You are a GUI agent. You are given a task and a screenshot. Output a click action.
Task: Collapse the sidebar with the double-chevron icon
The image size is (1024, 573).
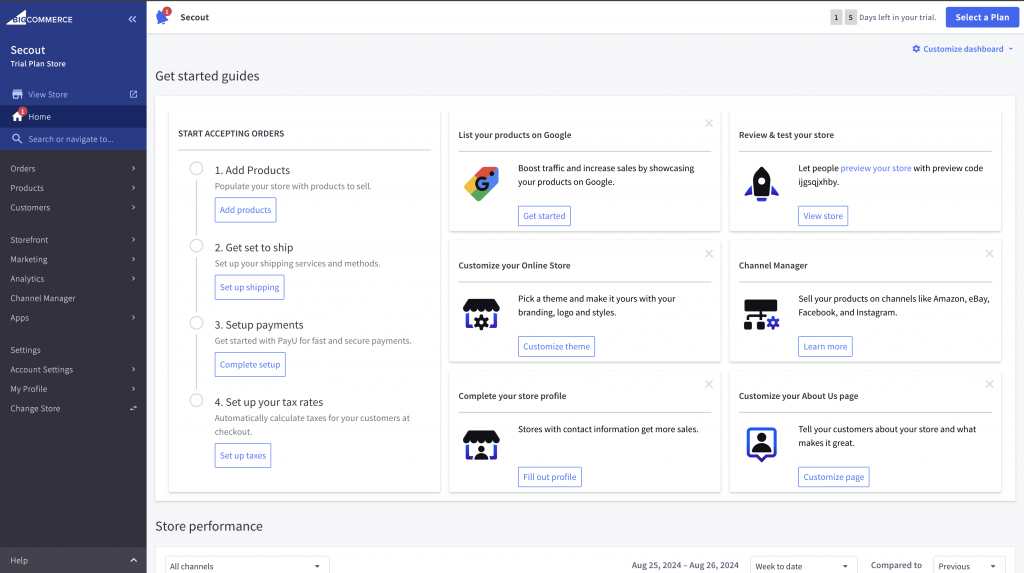132,19
